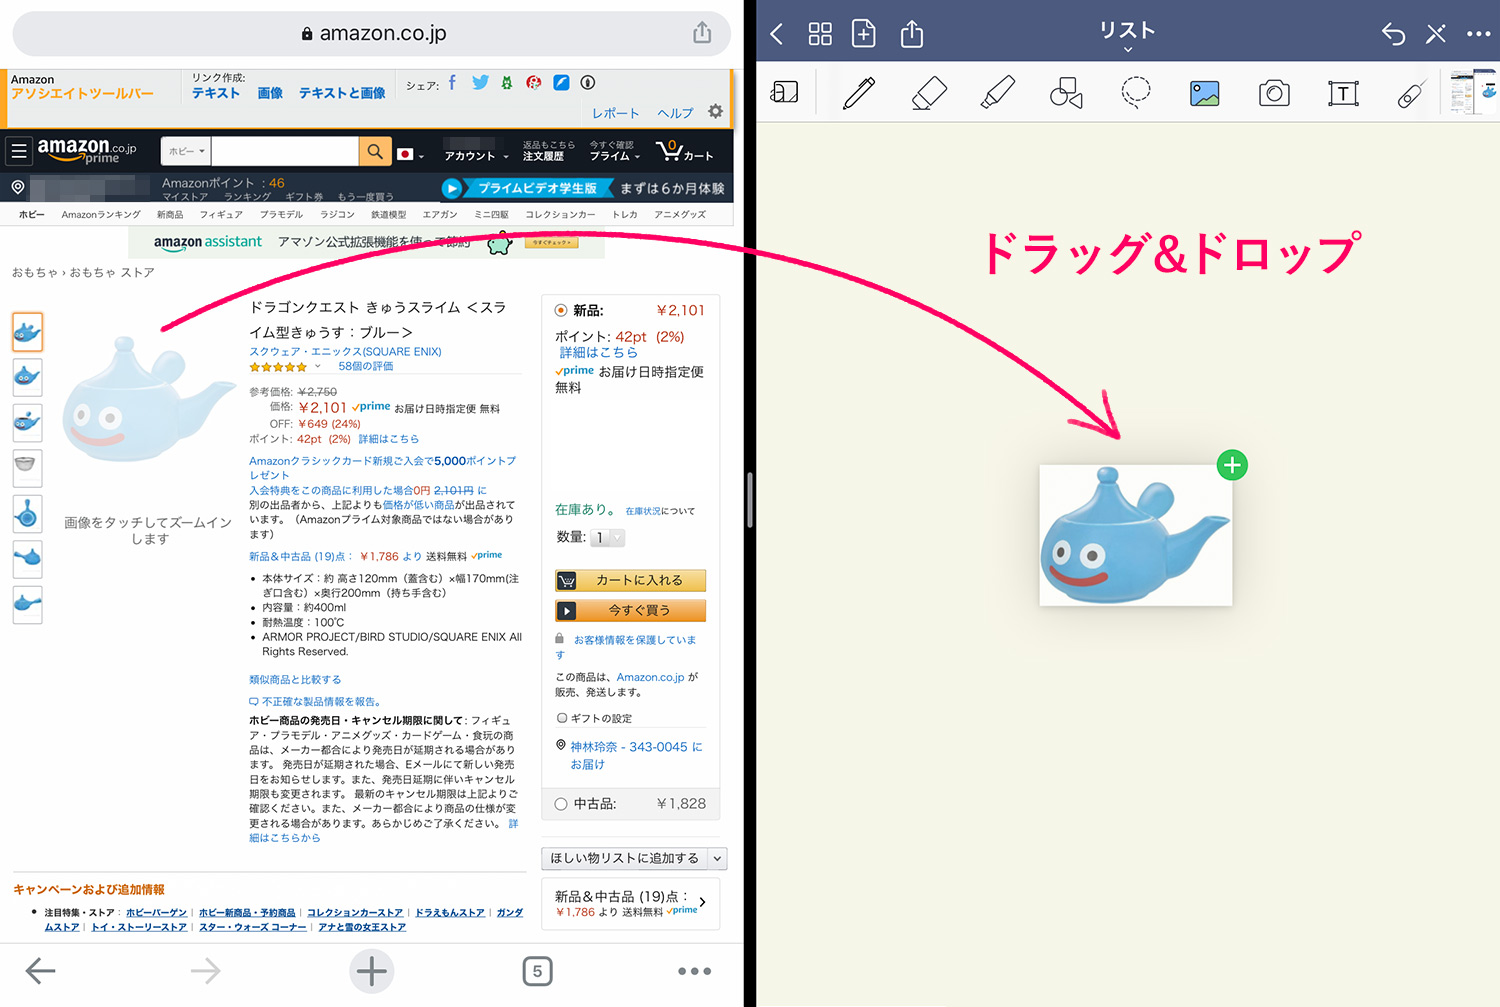Open the ミニ四駆 category tab
This screenshot has width=1500, height=1007.
pyautogui.click(x=491, y=214)
